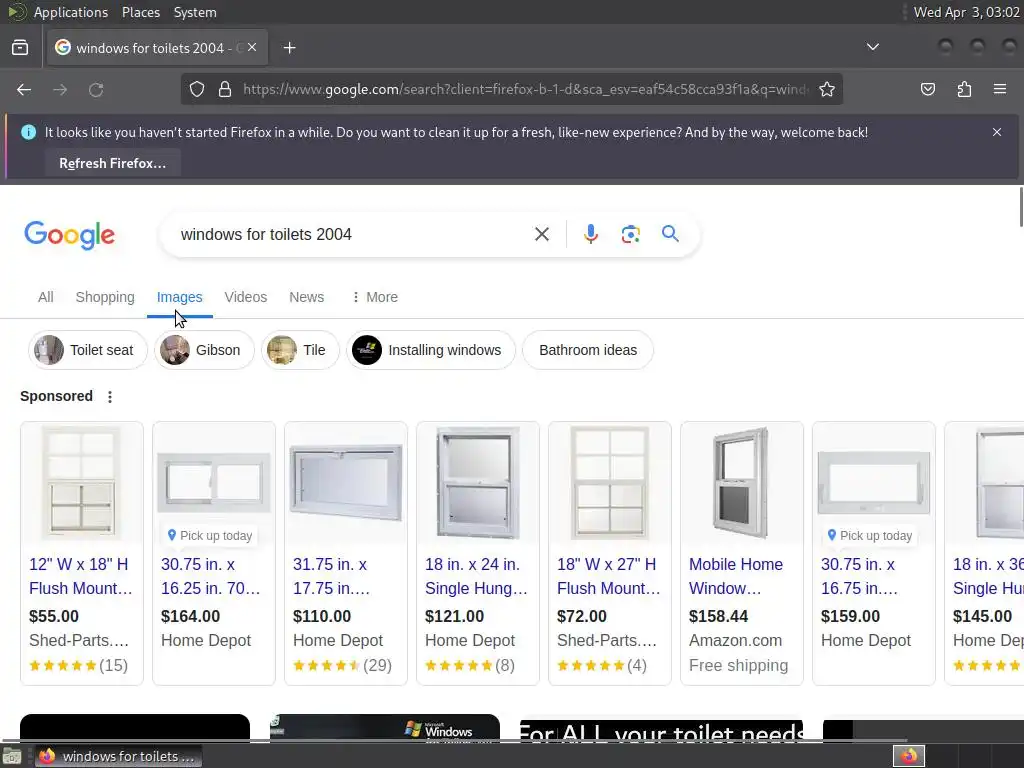Open the 18 in. x 24 in. Single Hung listing
The width and height of the screenshot is (1024, 768).
point(476,576)
